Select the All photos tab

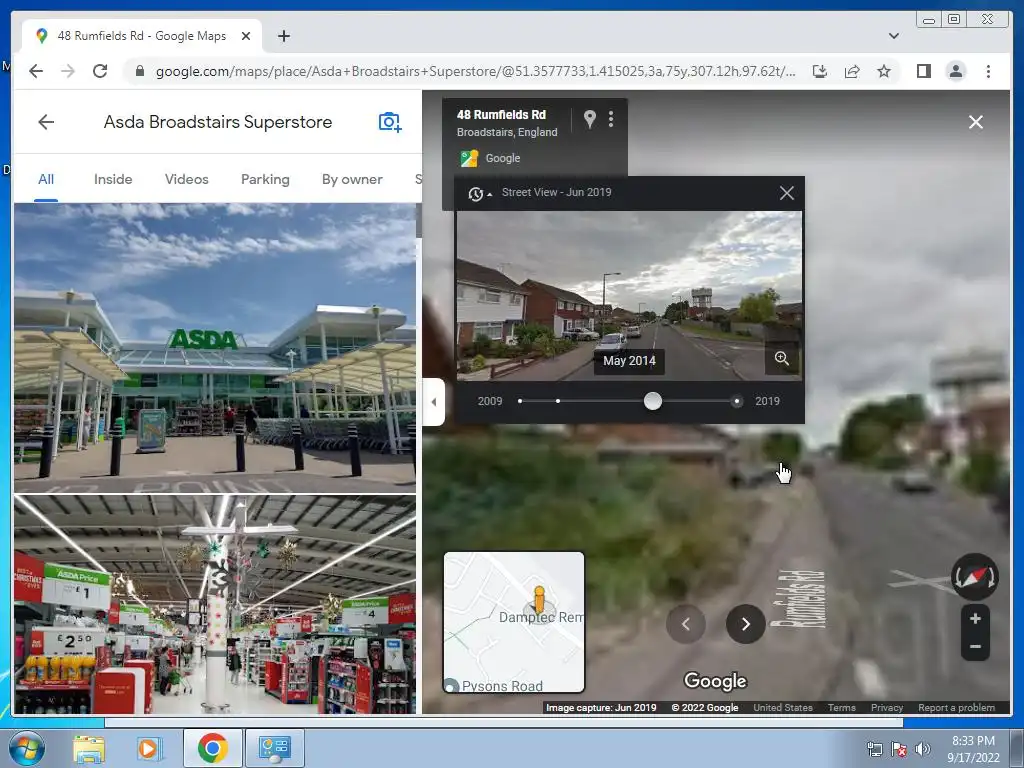coord(46,179)
